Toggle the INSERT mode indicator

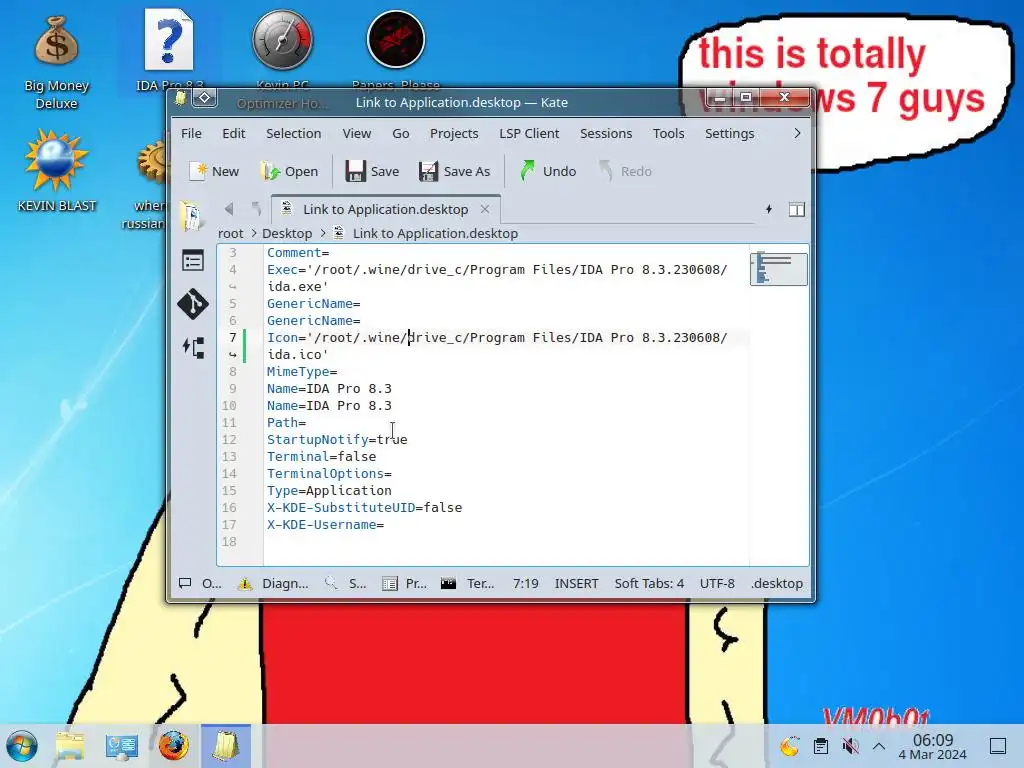point(576,583)
